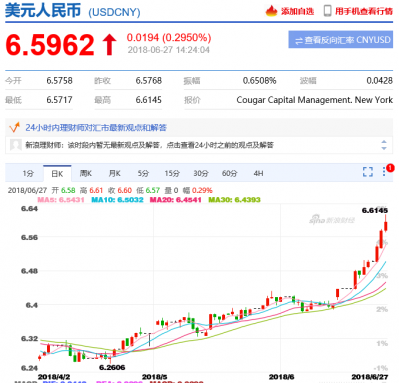Click the advisor message to view older opinions

[150, 145]
